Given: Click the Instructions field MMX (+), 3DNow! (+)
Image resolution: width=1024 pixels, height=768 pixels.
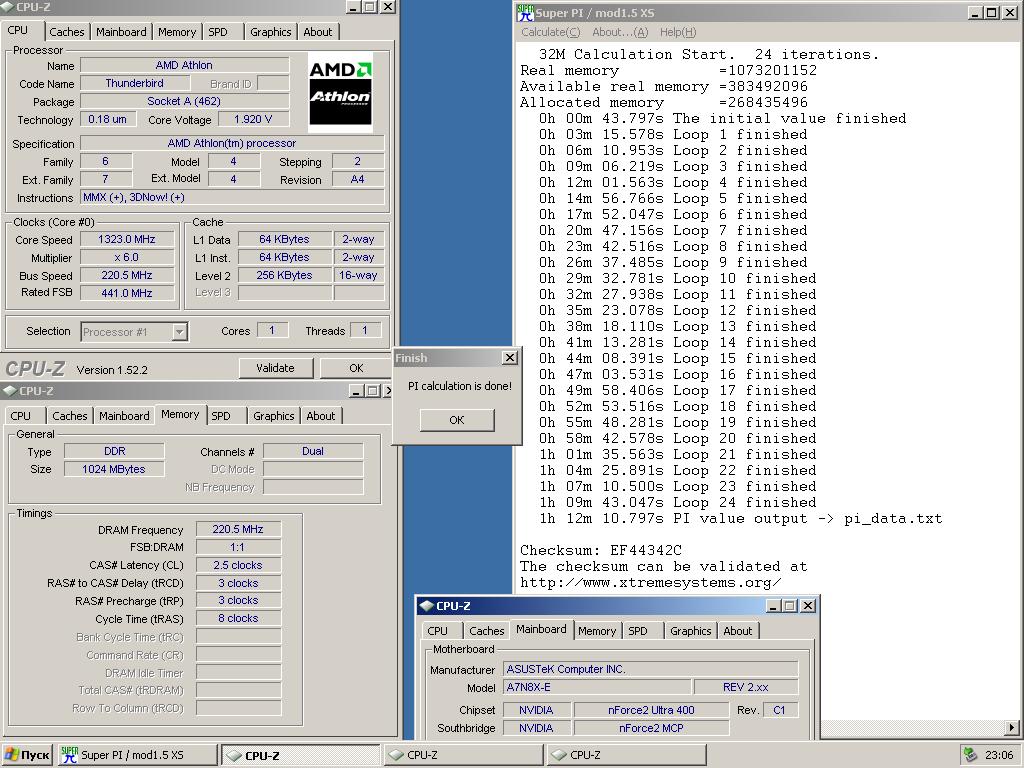Looking at the screenshot, I should pyautogui.click(x=232, y=197).
